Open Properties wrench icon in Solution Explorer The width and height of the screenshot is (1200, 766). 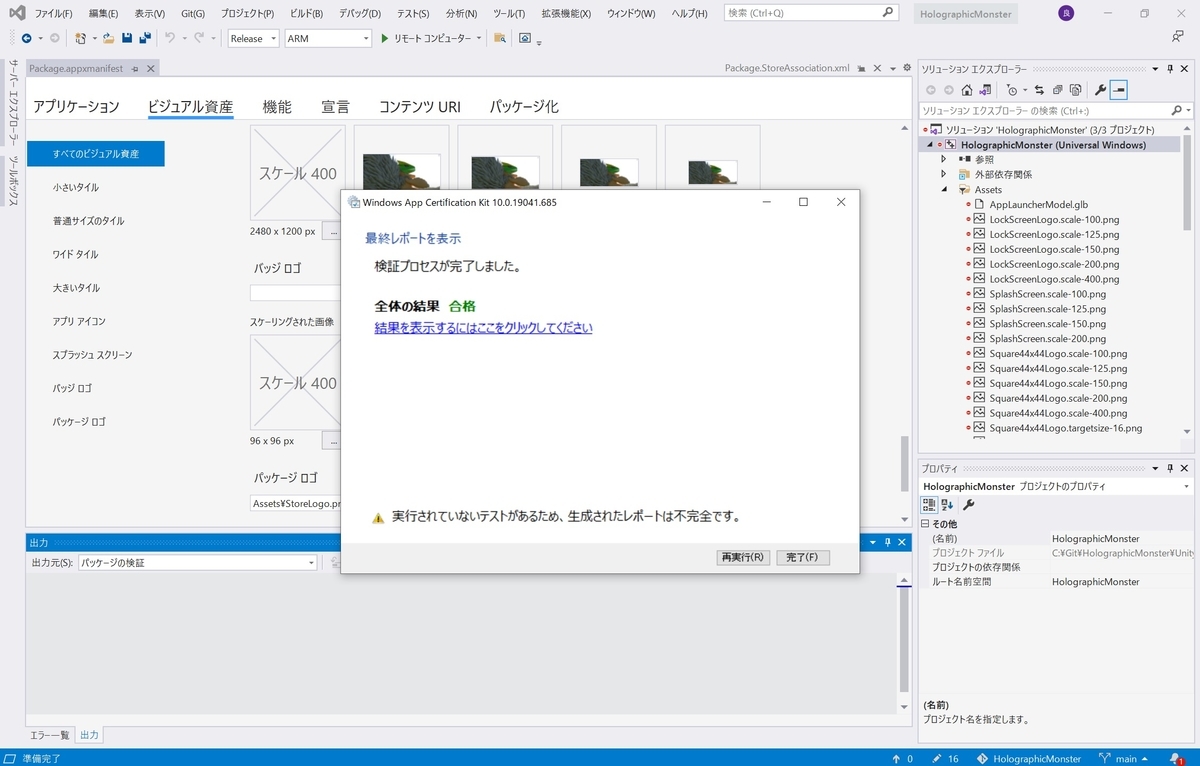[1101, 90]
